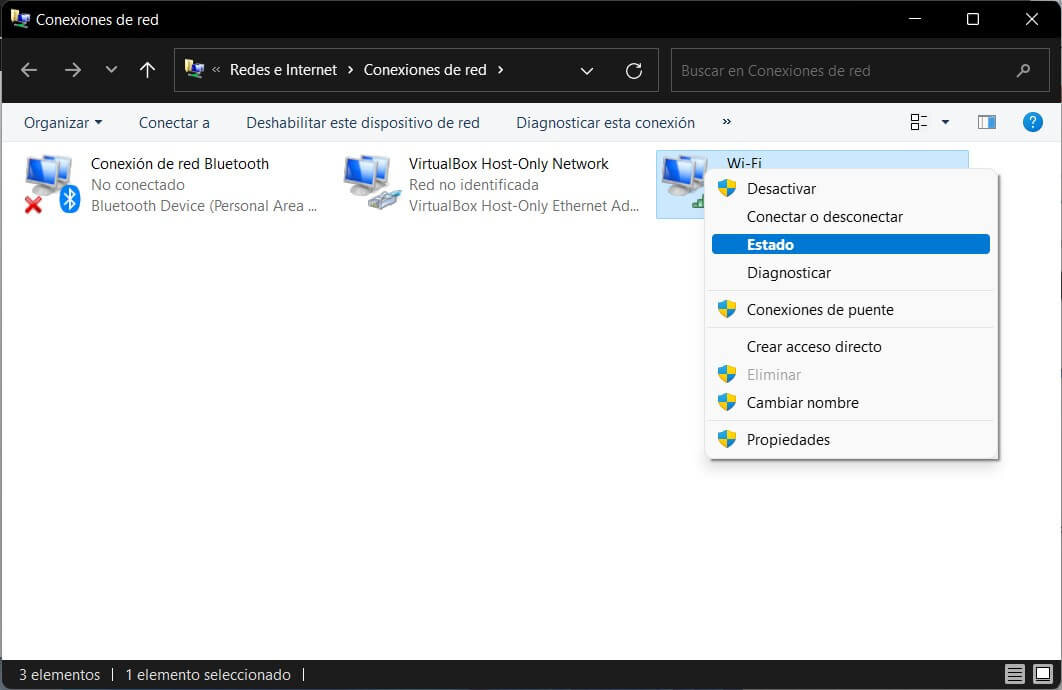Screen dimensions: 1062x690
Task: Open help with the question mark icon
Action: coord(1032,122)
